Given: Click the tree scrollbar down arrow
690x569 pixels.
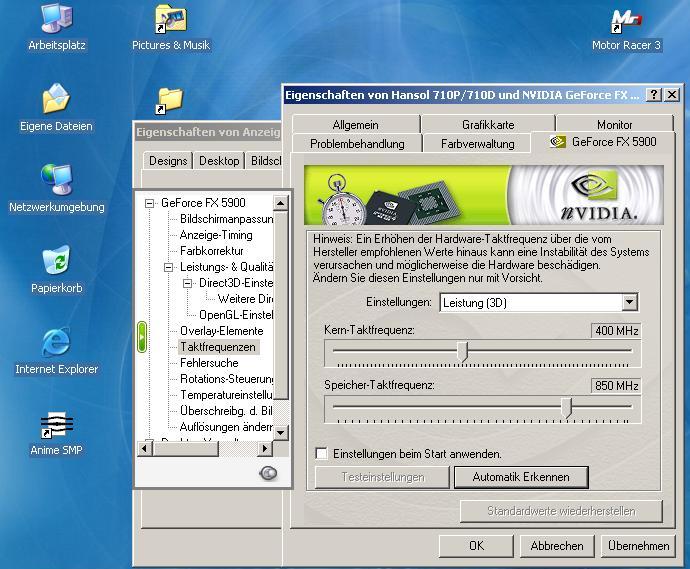Looking at the screenshot, I should pos(280,433).
